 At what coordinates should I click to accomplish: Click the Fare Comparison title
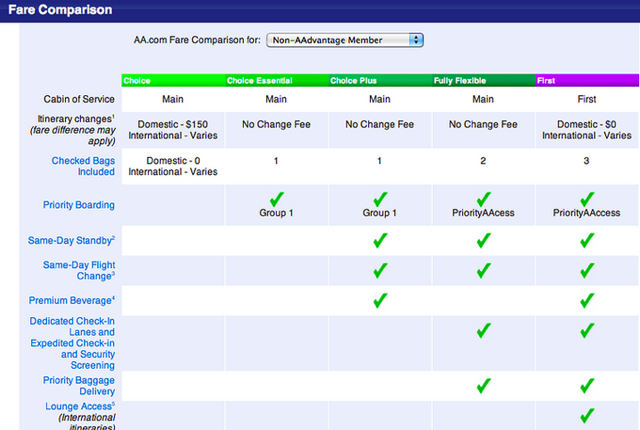coord(60,10)
